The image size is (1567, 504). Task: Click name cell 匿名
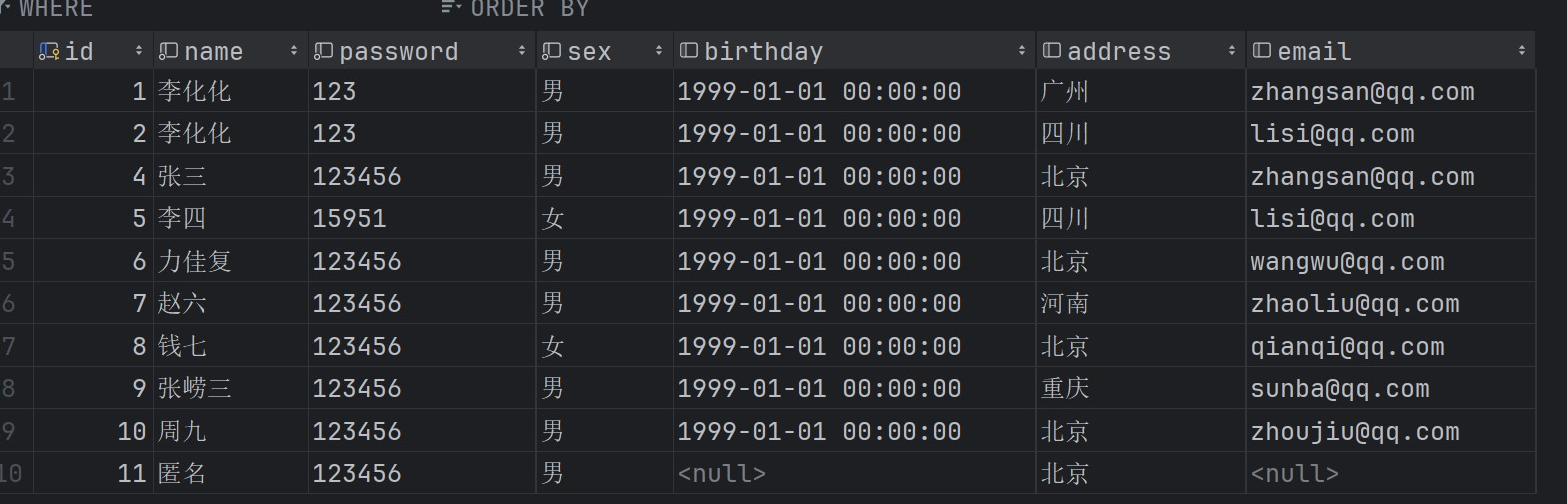point(230,473)
